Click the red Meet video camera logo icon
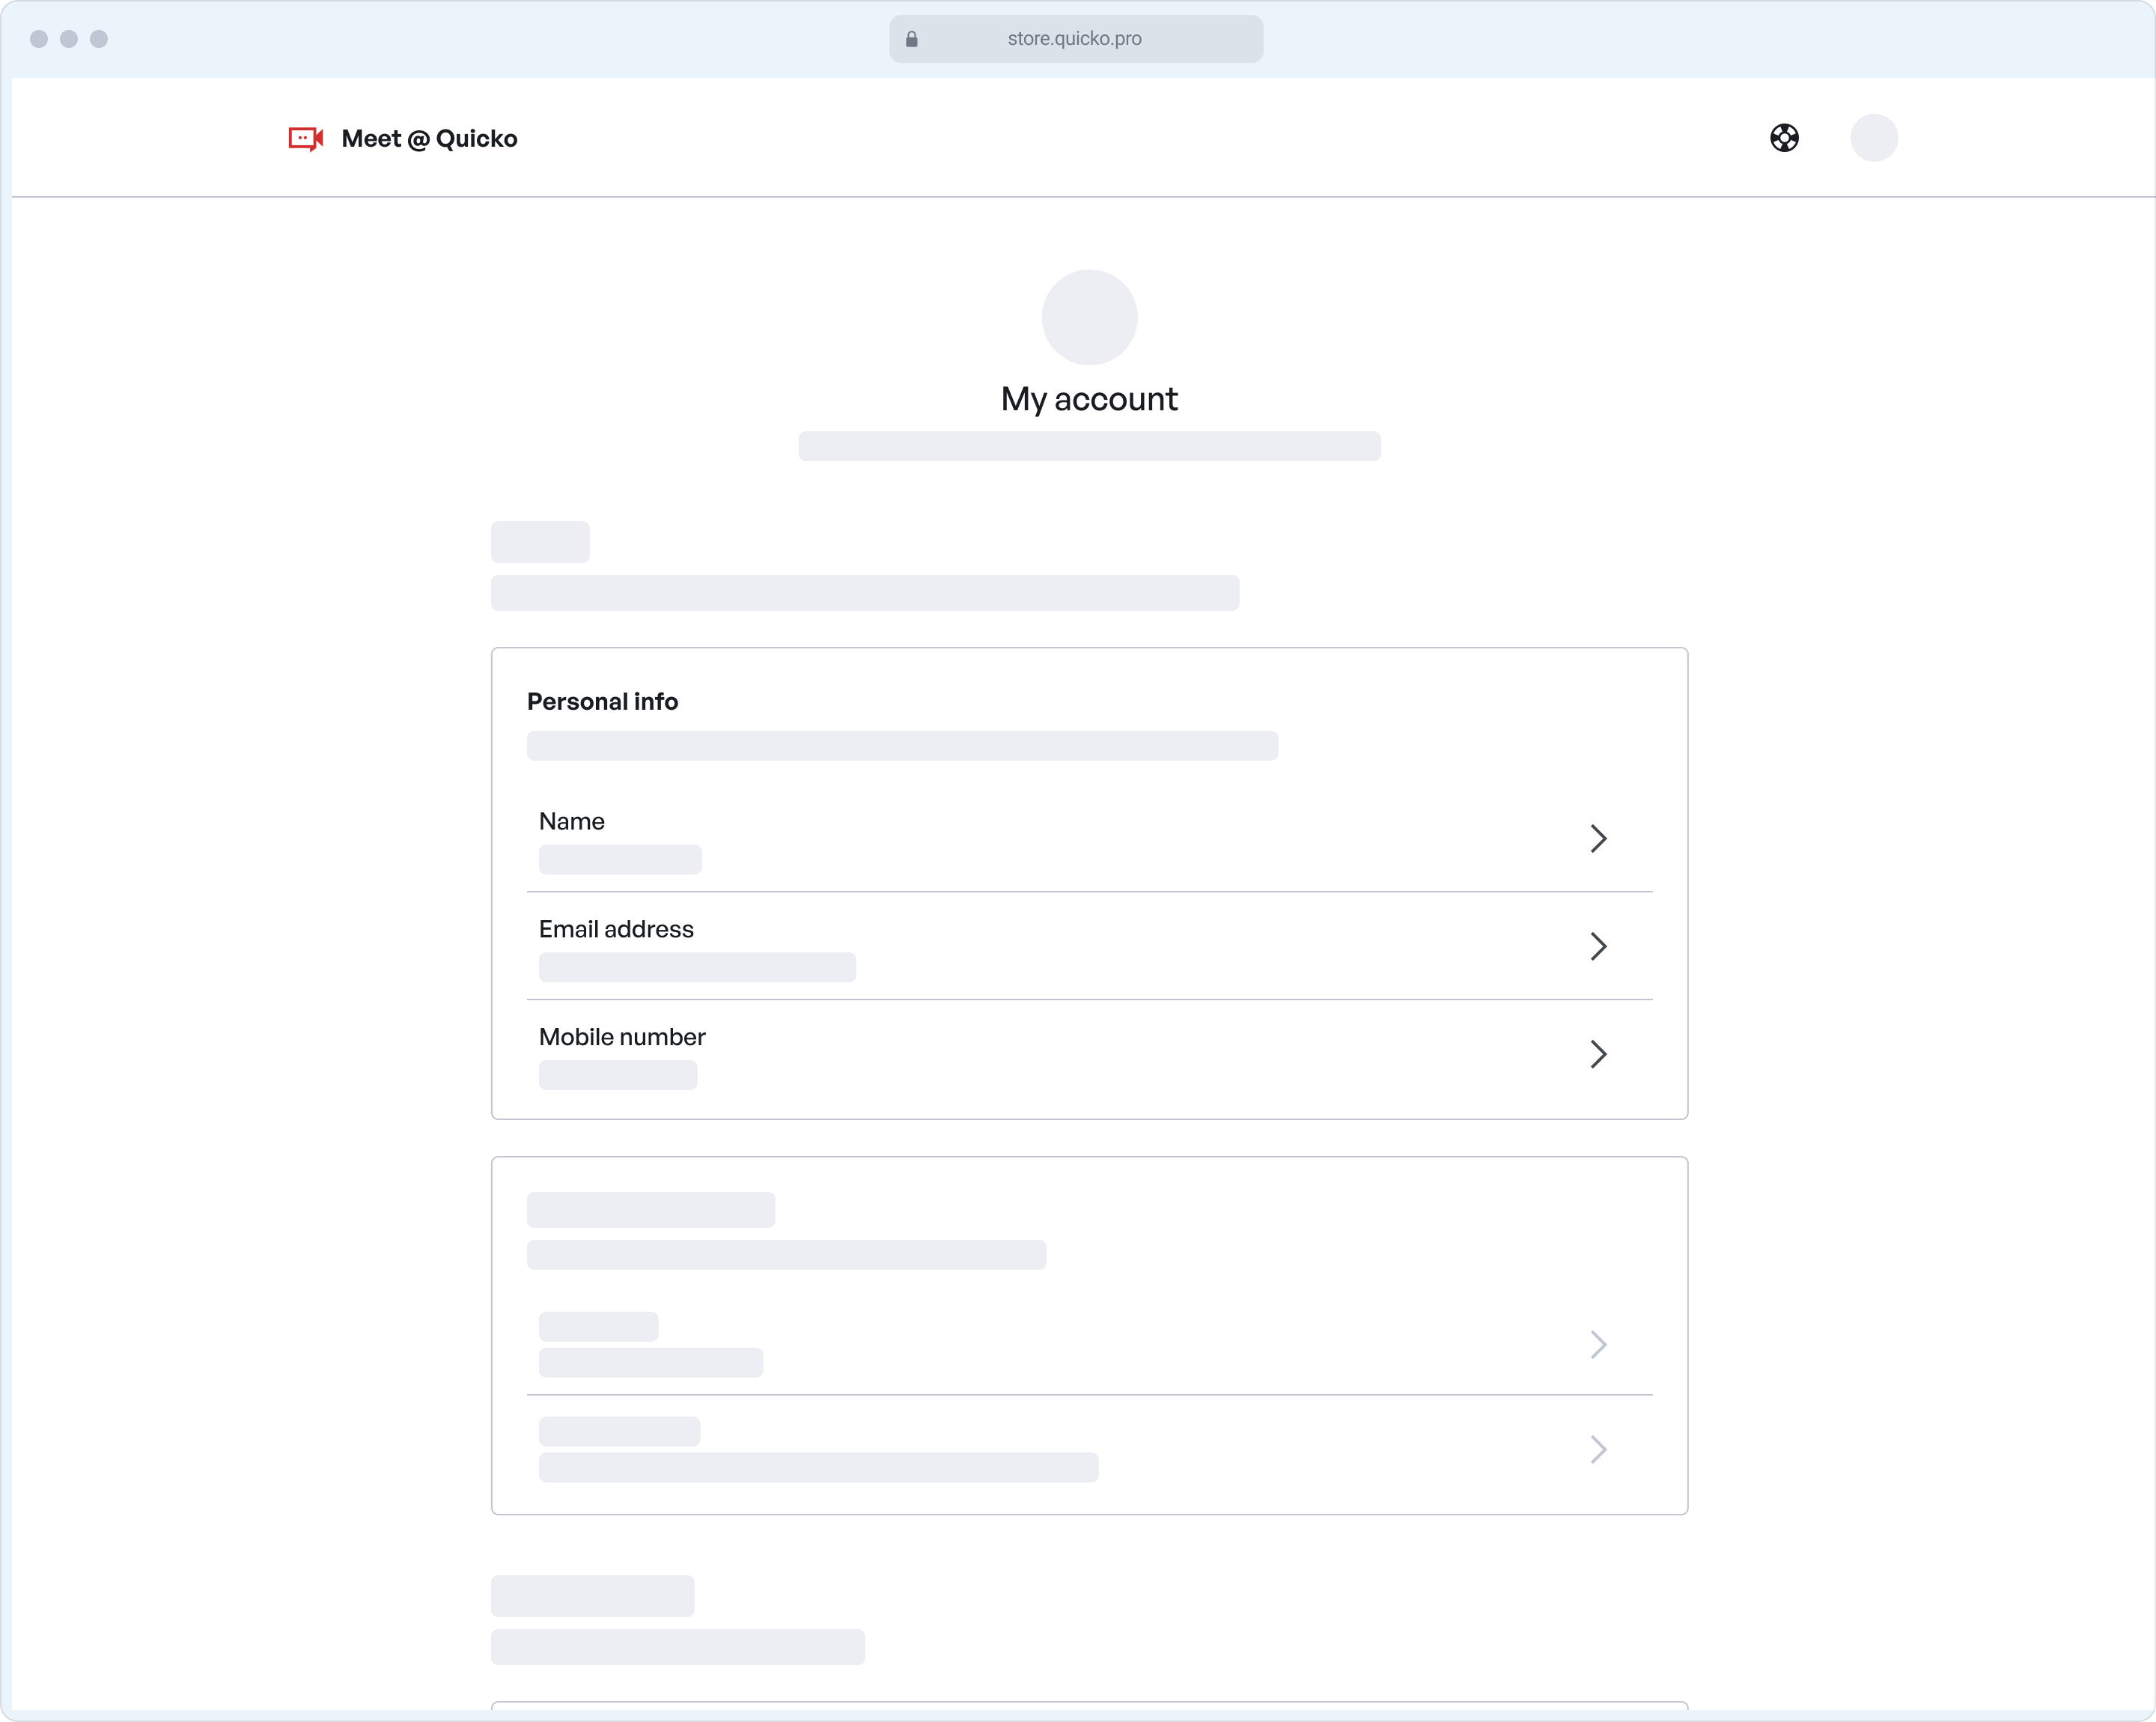2156x1722 pixels. [x=306, y=138]
